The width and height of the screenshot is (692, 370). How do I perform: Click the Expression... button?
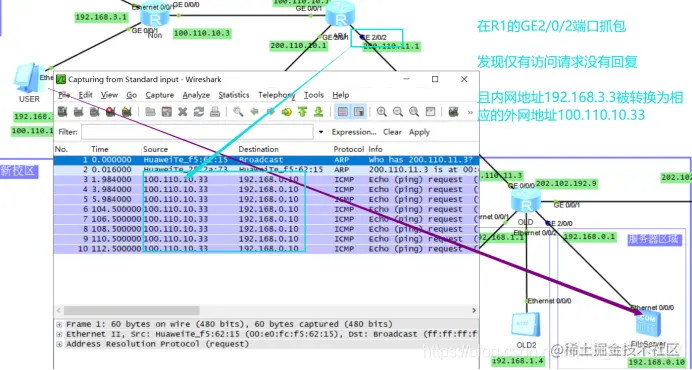(x=354, y=132)
